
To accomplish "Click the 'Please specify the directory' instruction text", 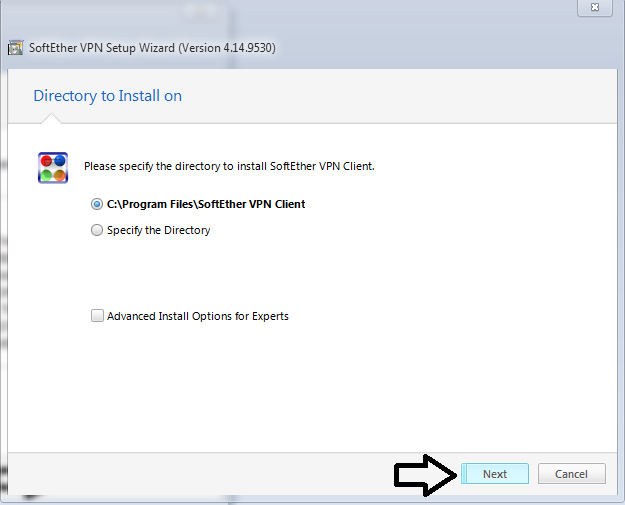I will click(x=229, y=166).
